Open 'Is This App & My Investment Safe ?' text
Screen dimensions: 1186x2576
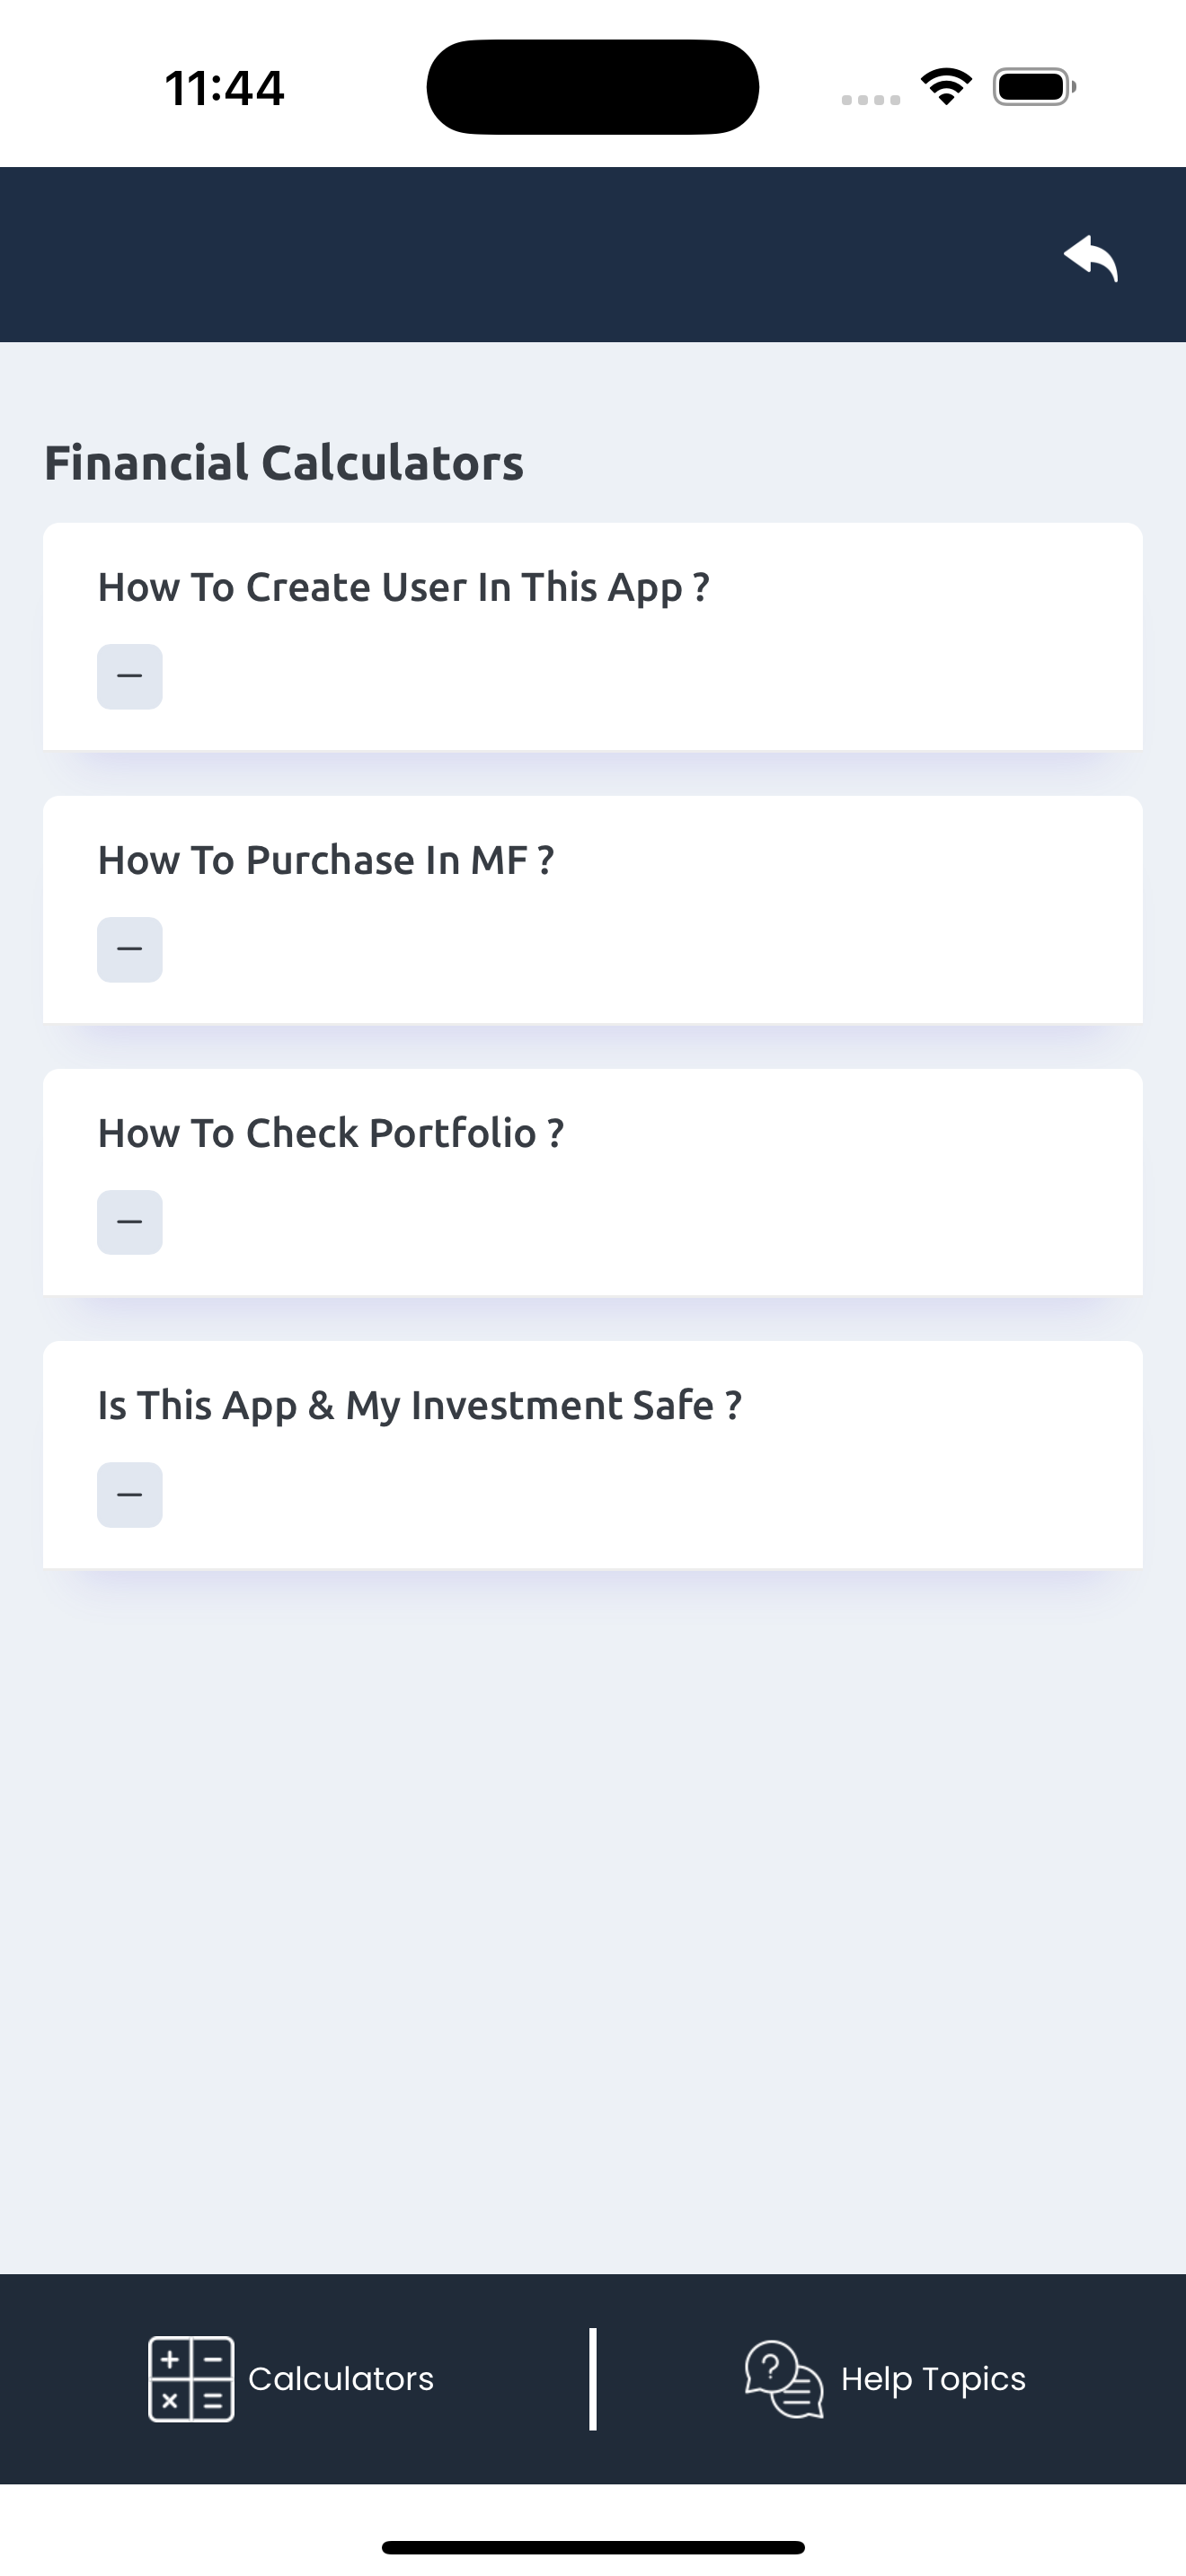point(420,1406)
